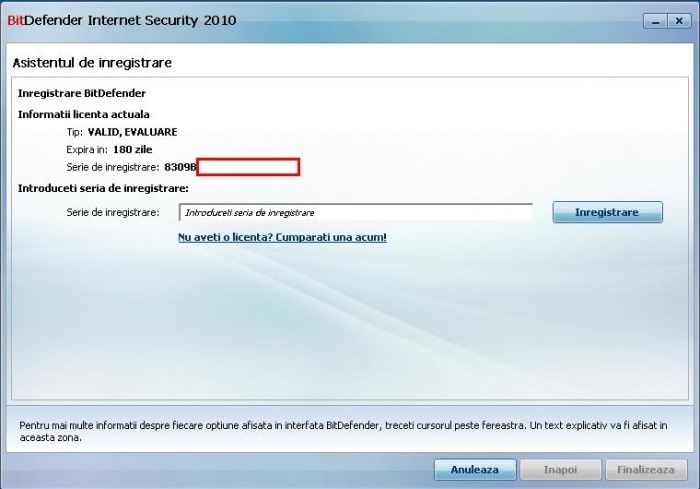
Task: Click the 'Asistentul de inregistrare' heading
Action: coord(92,63)
